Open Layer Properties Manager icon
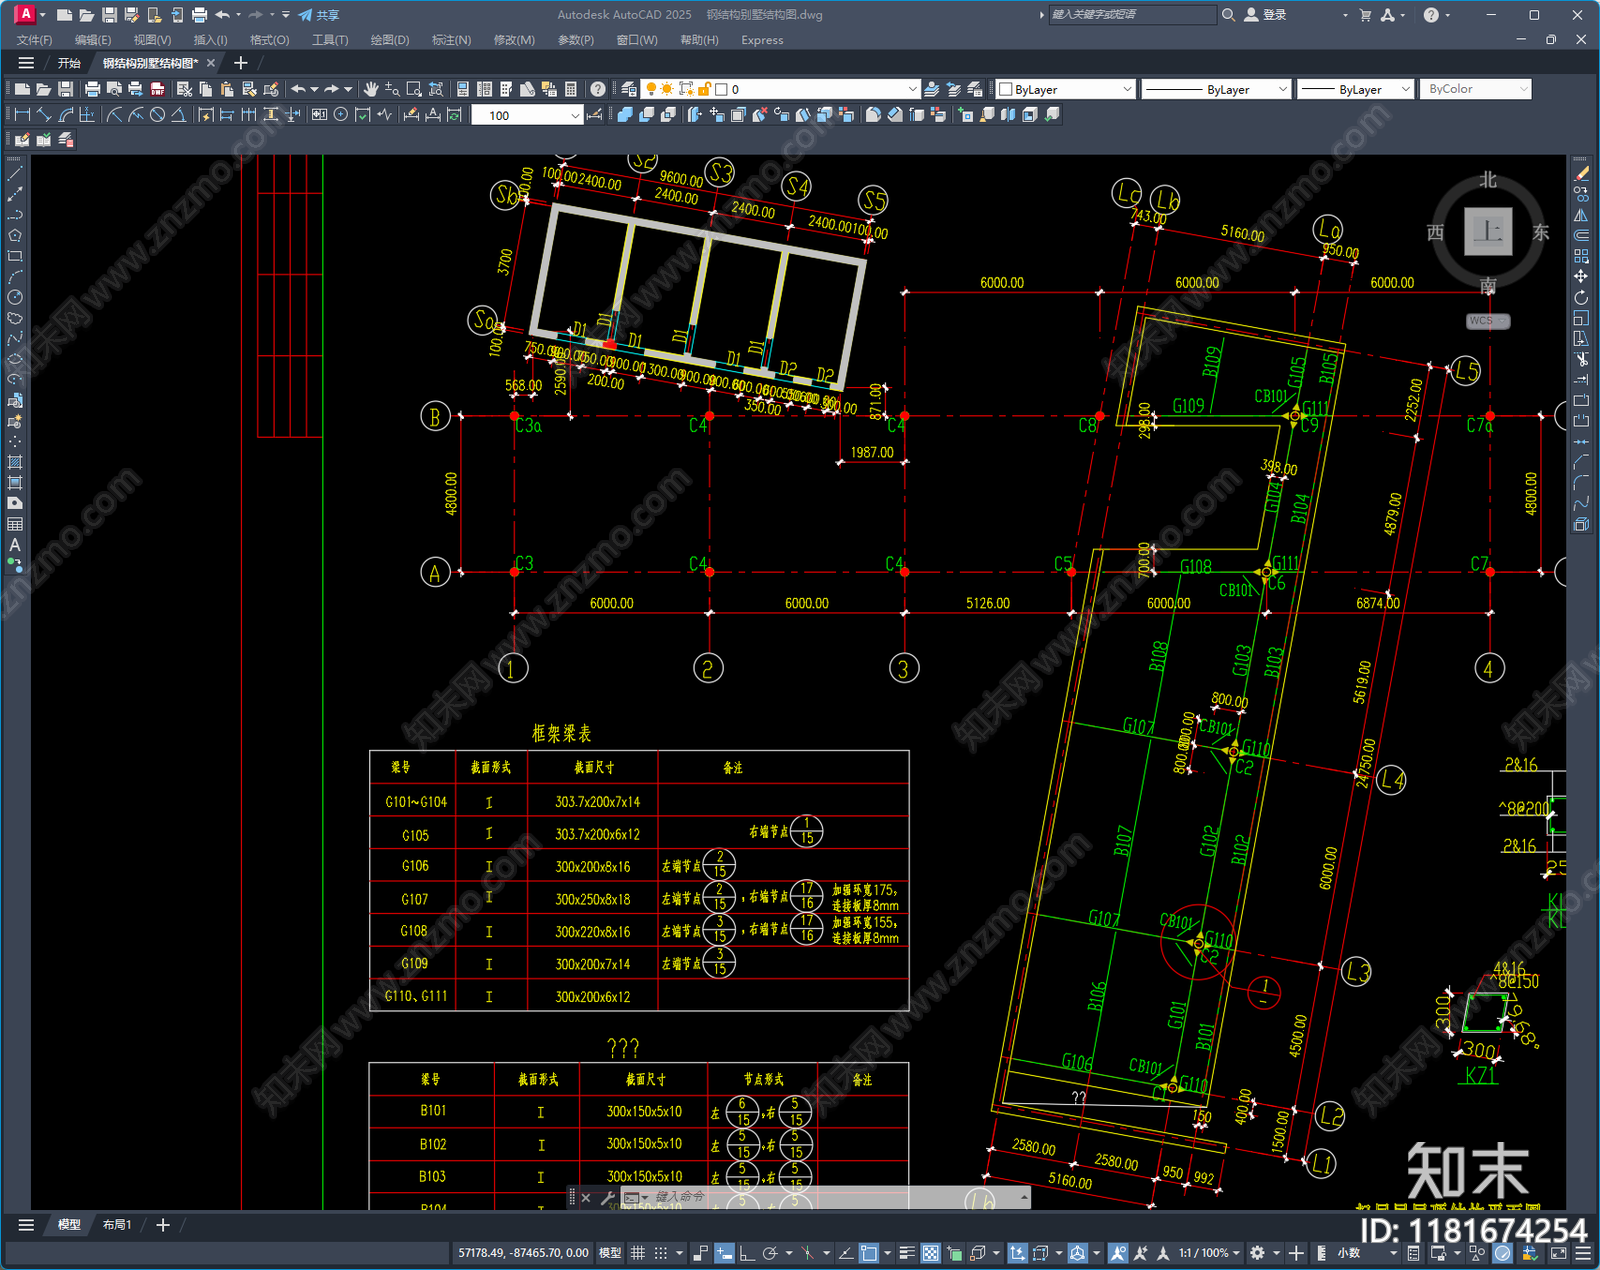This screenshot has width=1600, height=1270. [629, 89]
